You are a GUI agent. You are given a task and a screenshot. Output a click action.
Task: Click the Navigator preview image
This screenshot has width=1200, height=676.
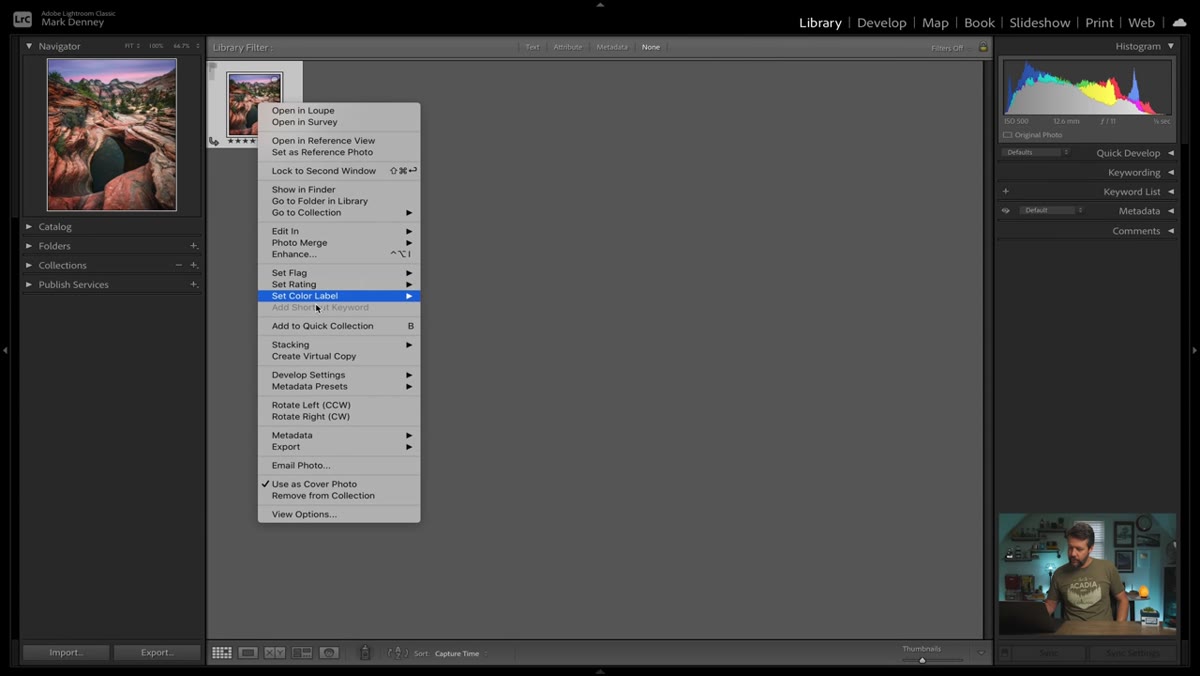tap(112, 134)
